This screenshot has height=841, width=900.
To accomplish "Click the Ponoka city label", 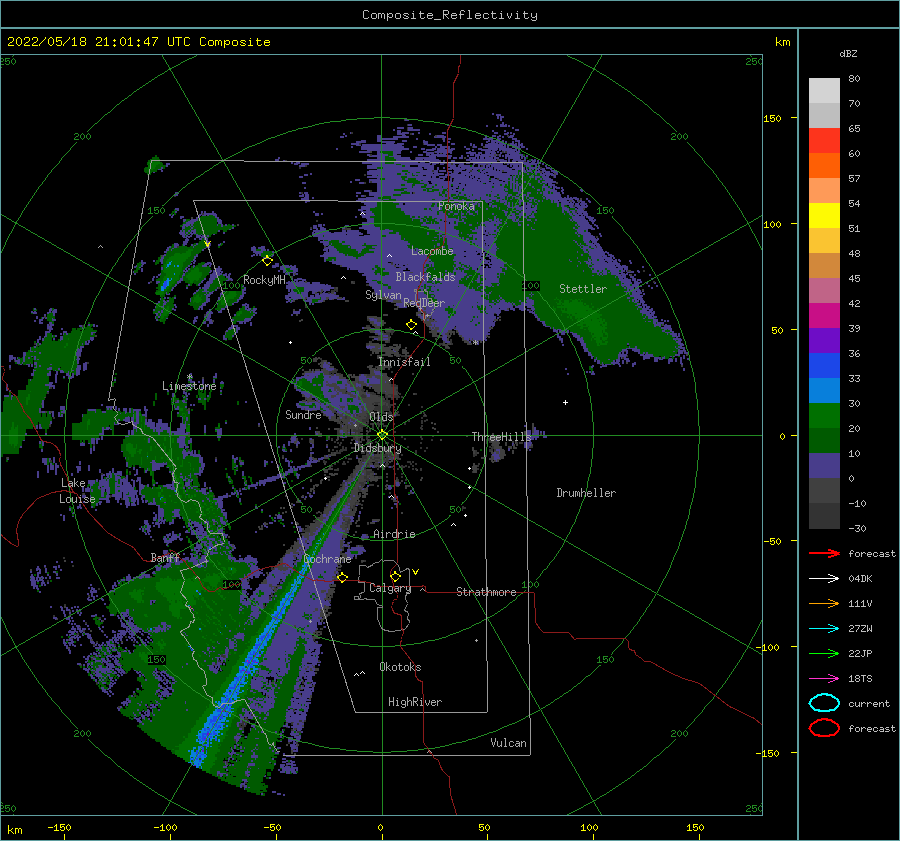I will [x=456, y=206].
